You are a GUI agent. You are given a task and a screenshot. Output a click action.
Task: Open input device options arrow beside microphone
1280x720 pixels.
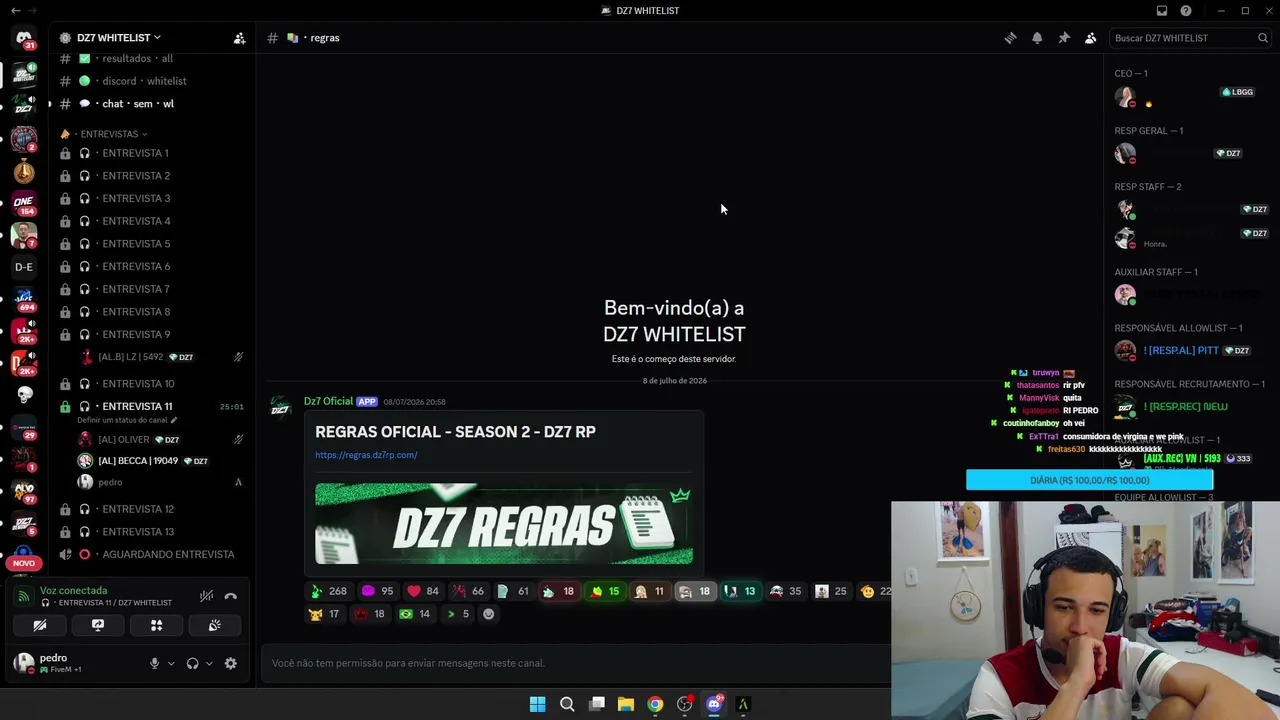click(171, 663)
